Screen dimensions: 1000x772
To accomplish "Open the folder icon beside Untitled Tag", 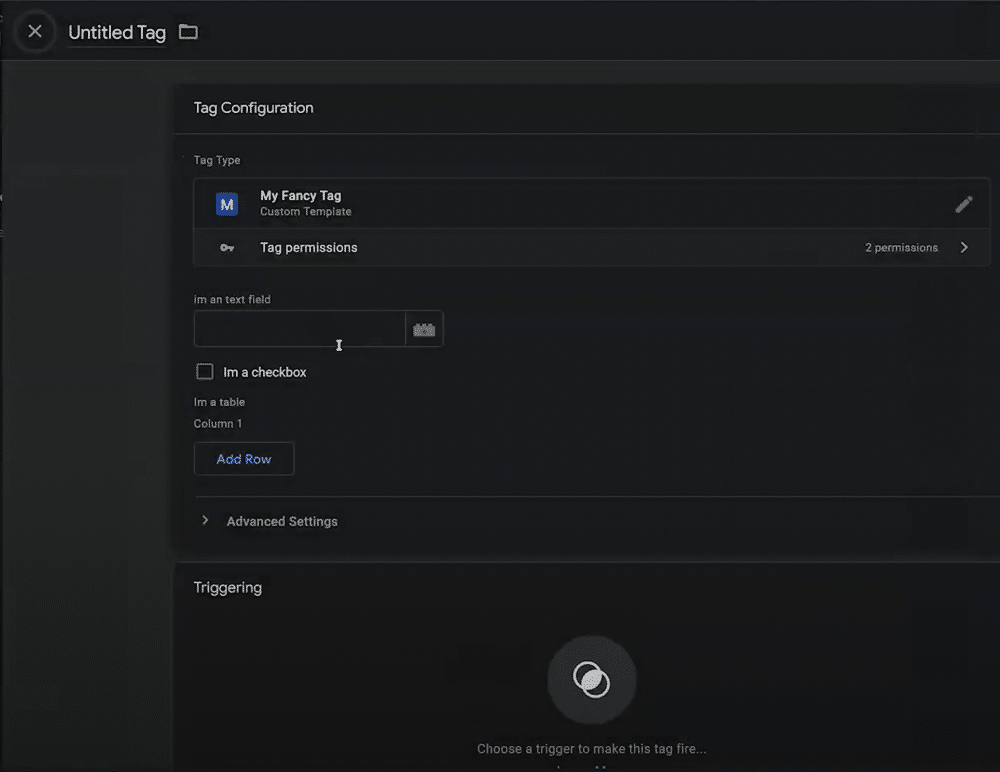I will (188, 31).
